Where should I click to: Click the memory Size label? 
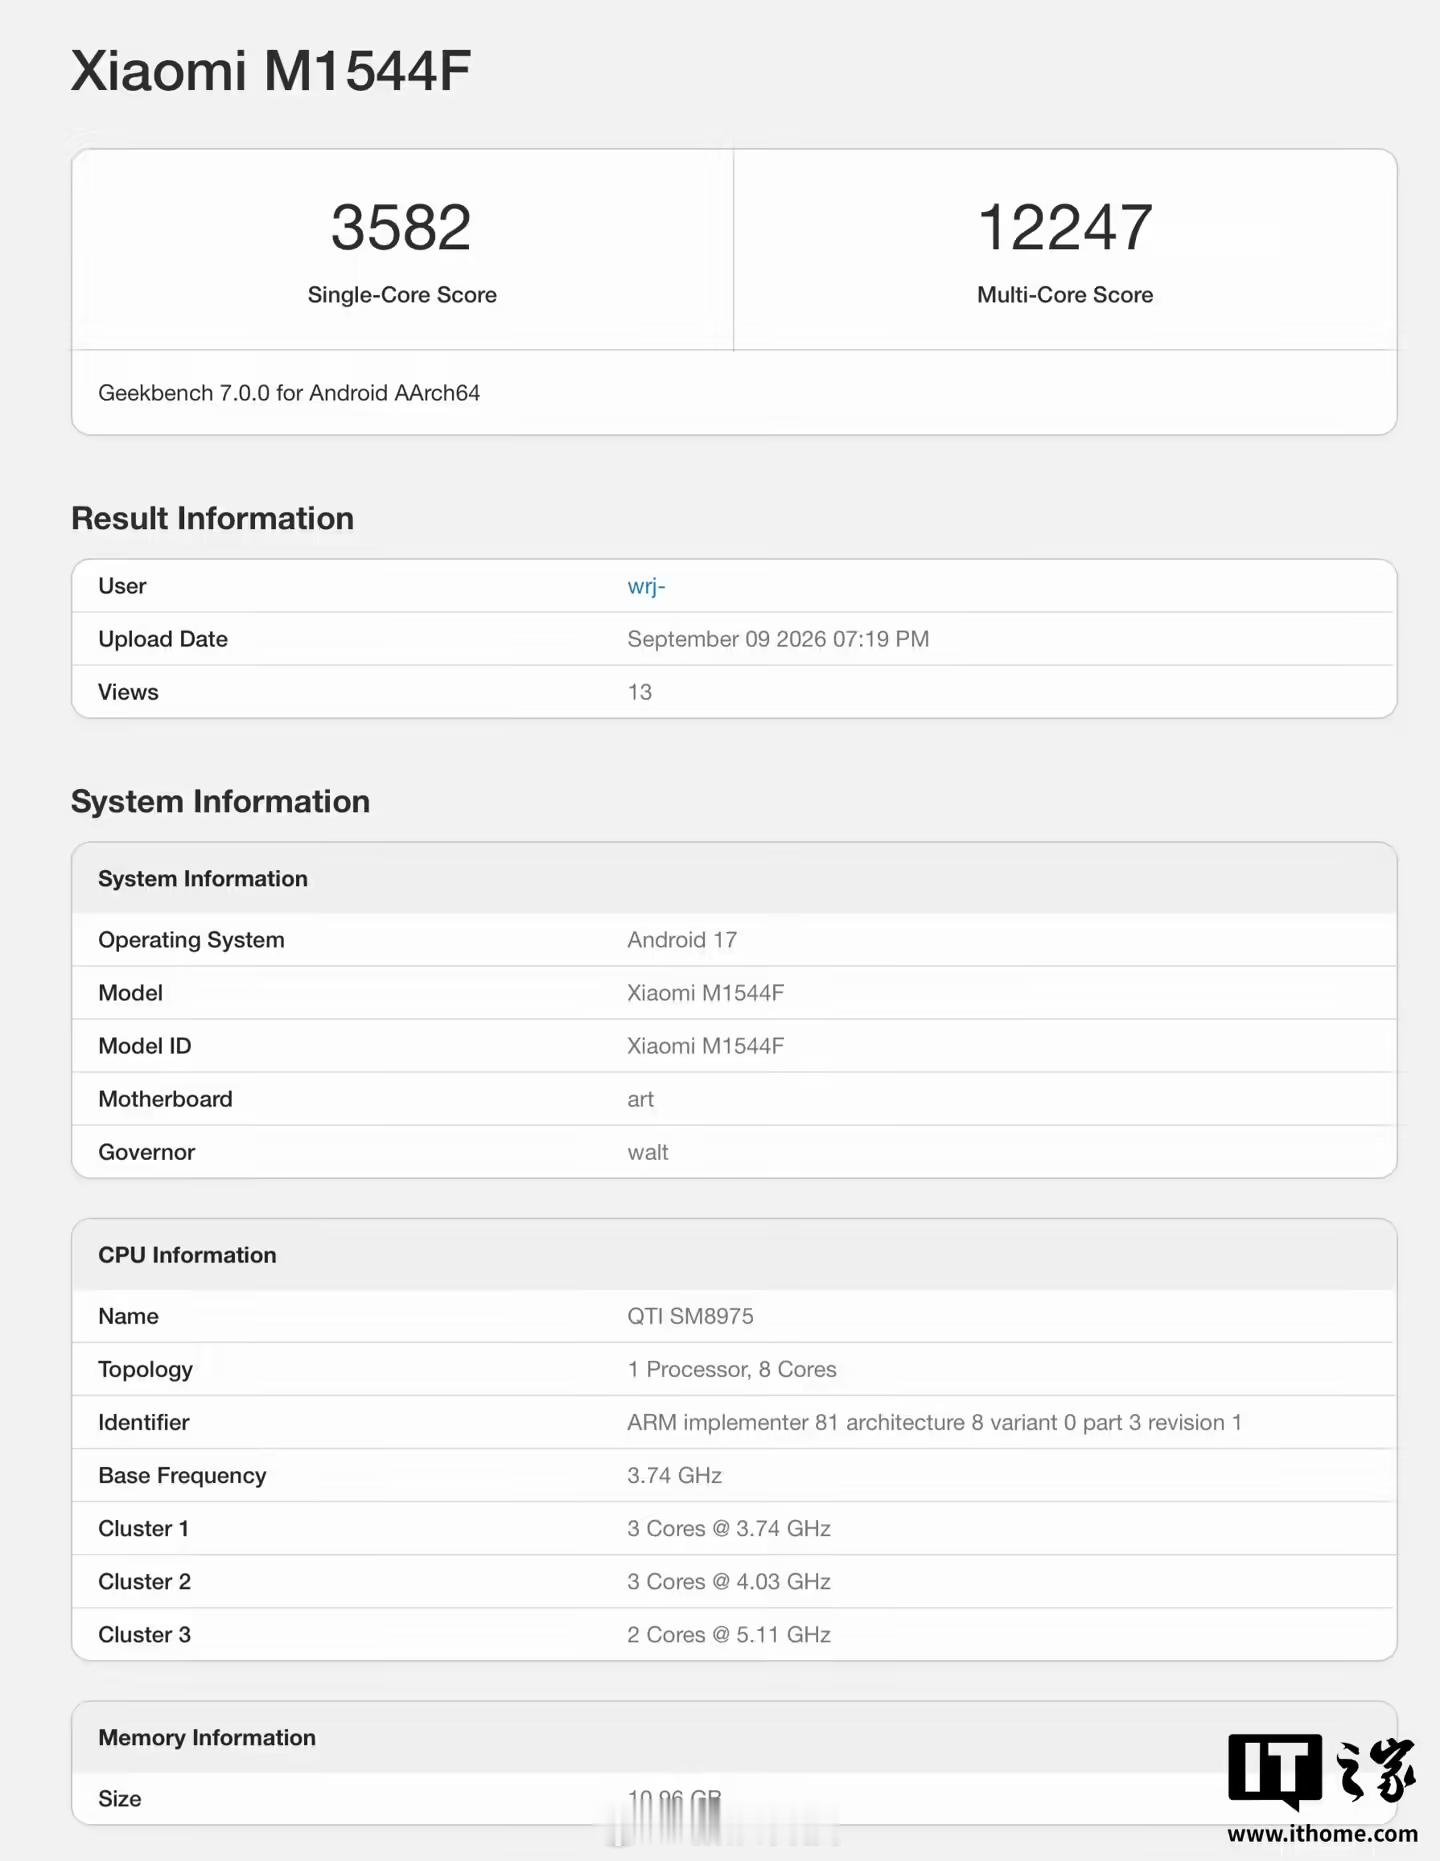click(x=120, y=1799)
